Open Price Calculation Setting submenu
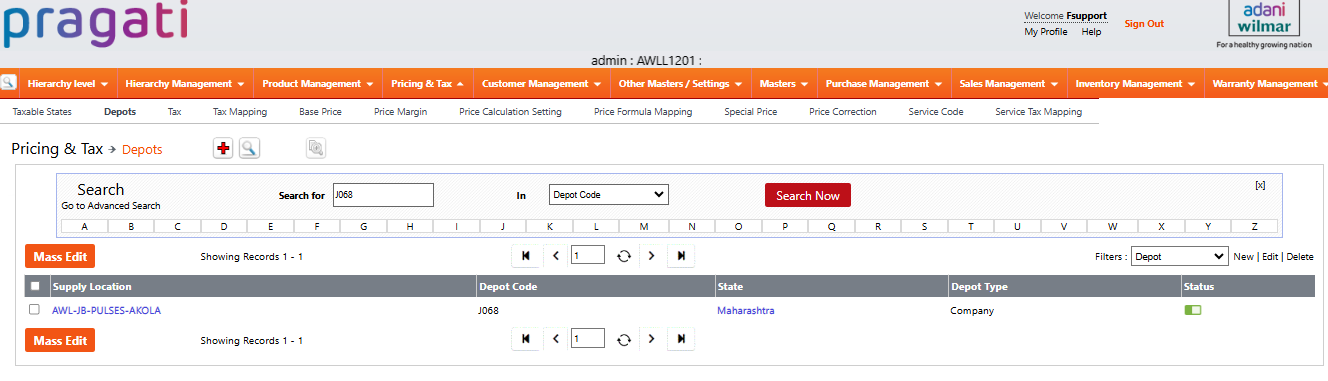This screenshot has width=1328, height=381. click(x=510, y=112)
